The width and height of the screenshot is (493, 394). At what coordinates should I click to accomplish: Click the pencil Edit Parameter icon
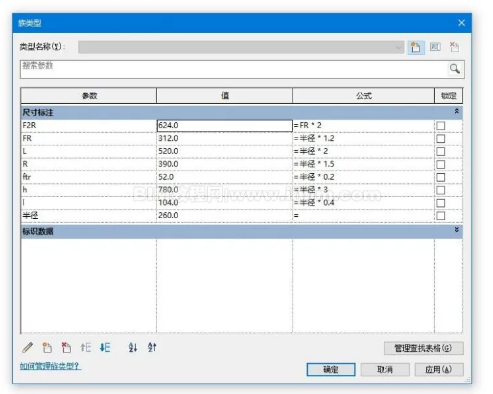(28, 348)
